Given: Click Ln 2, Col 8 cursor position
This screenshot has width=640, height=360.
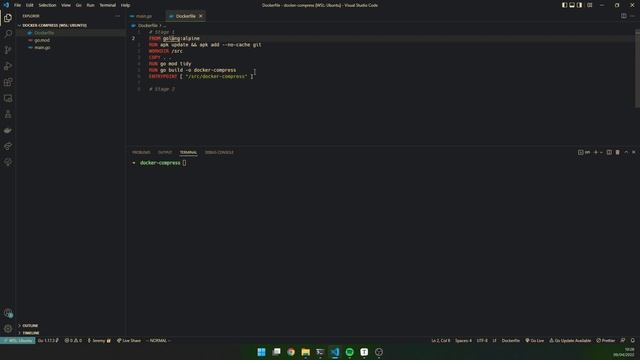Looking at the screenshot, I should [441, 340].
